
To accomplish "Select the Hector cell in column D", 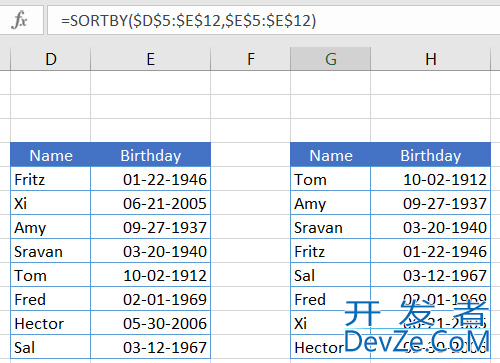I will click(x=51, y=323).
